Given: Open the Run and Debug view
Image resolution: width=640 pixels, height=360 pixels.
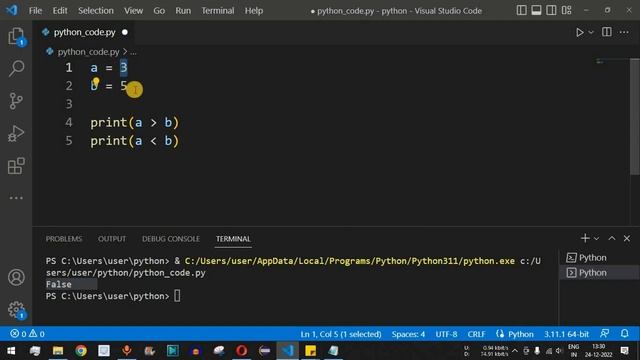Looking at the screenshot, I should [x=16, y=133].
